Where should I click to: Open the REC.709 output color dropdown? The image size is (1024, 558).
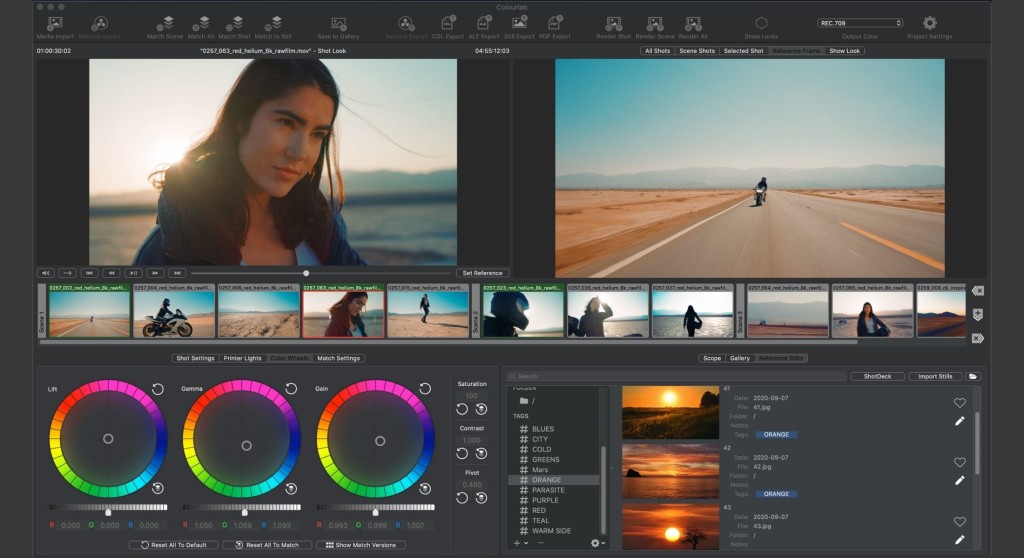click(859, 22)
